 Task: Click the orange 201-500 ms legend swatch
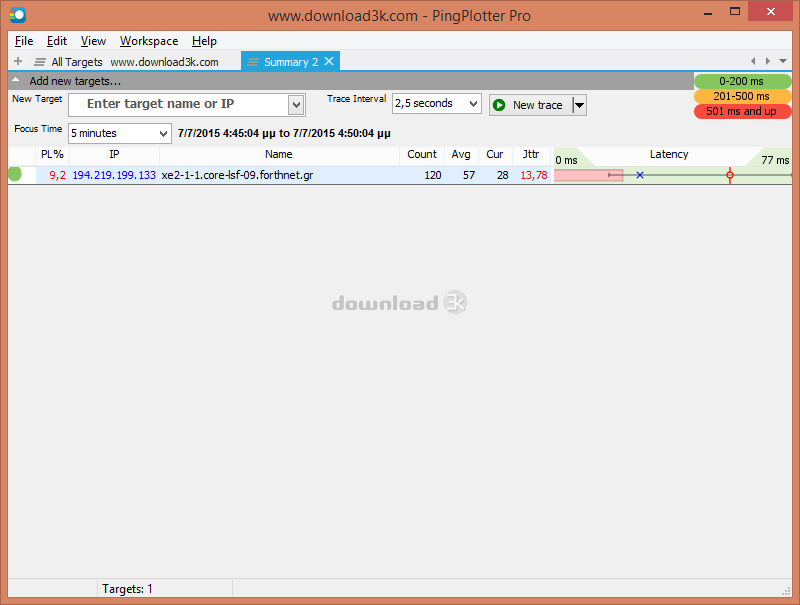tap(742, 96)
